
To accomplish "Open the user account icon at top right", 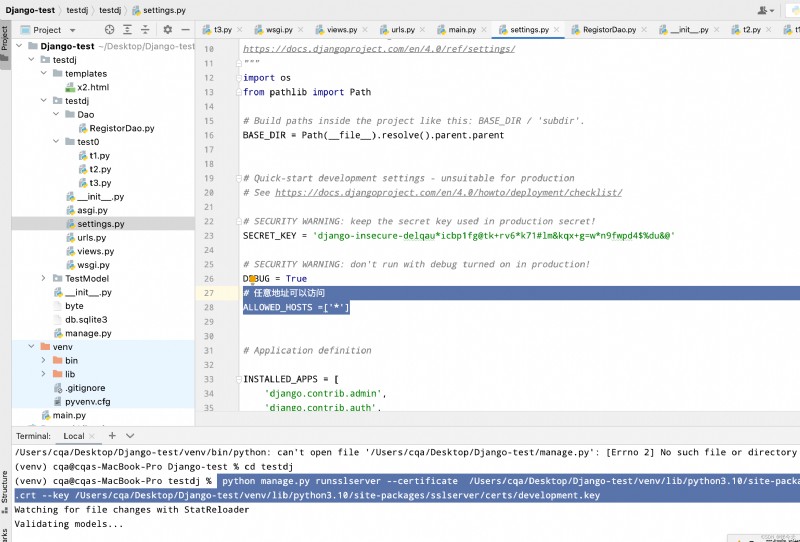I will pos(766,10).
